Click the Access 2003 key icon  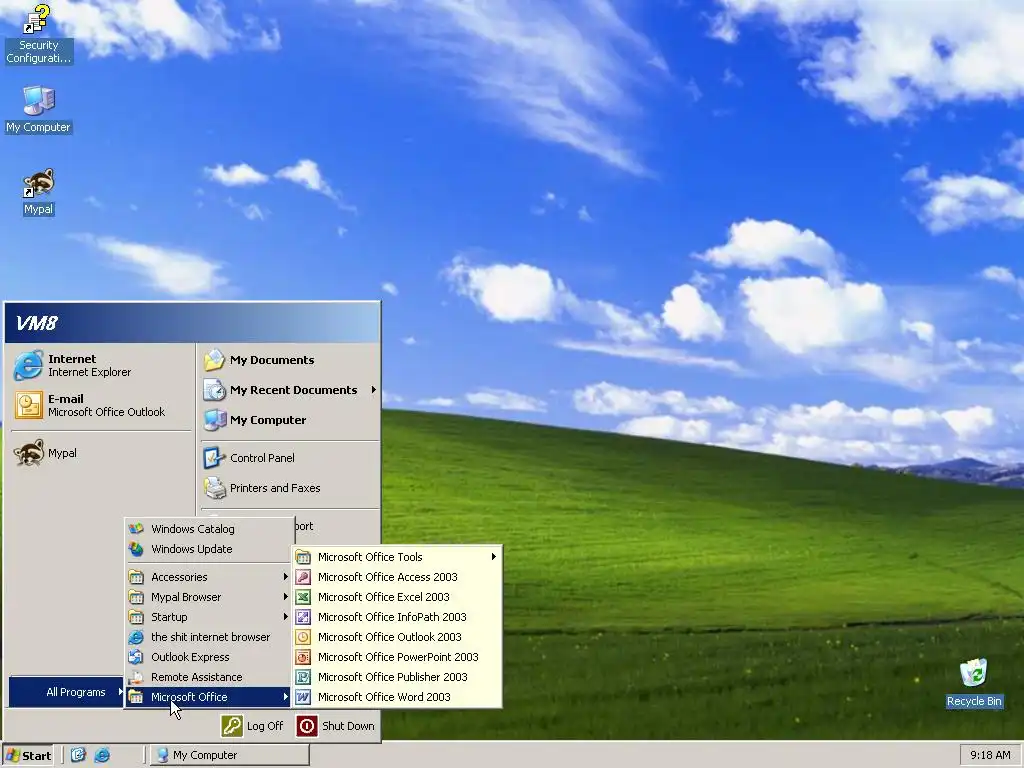(x=303, y=577)
